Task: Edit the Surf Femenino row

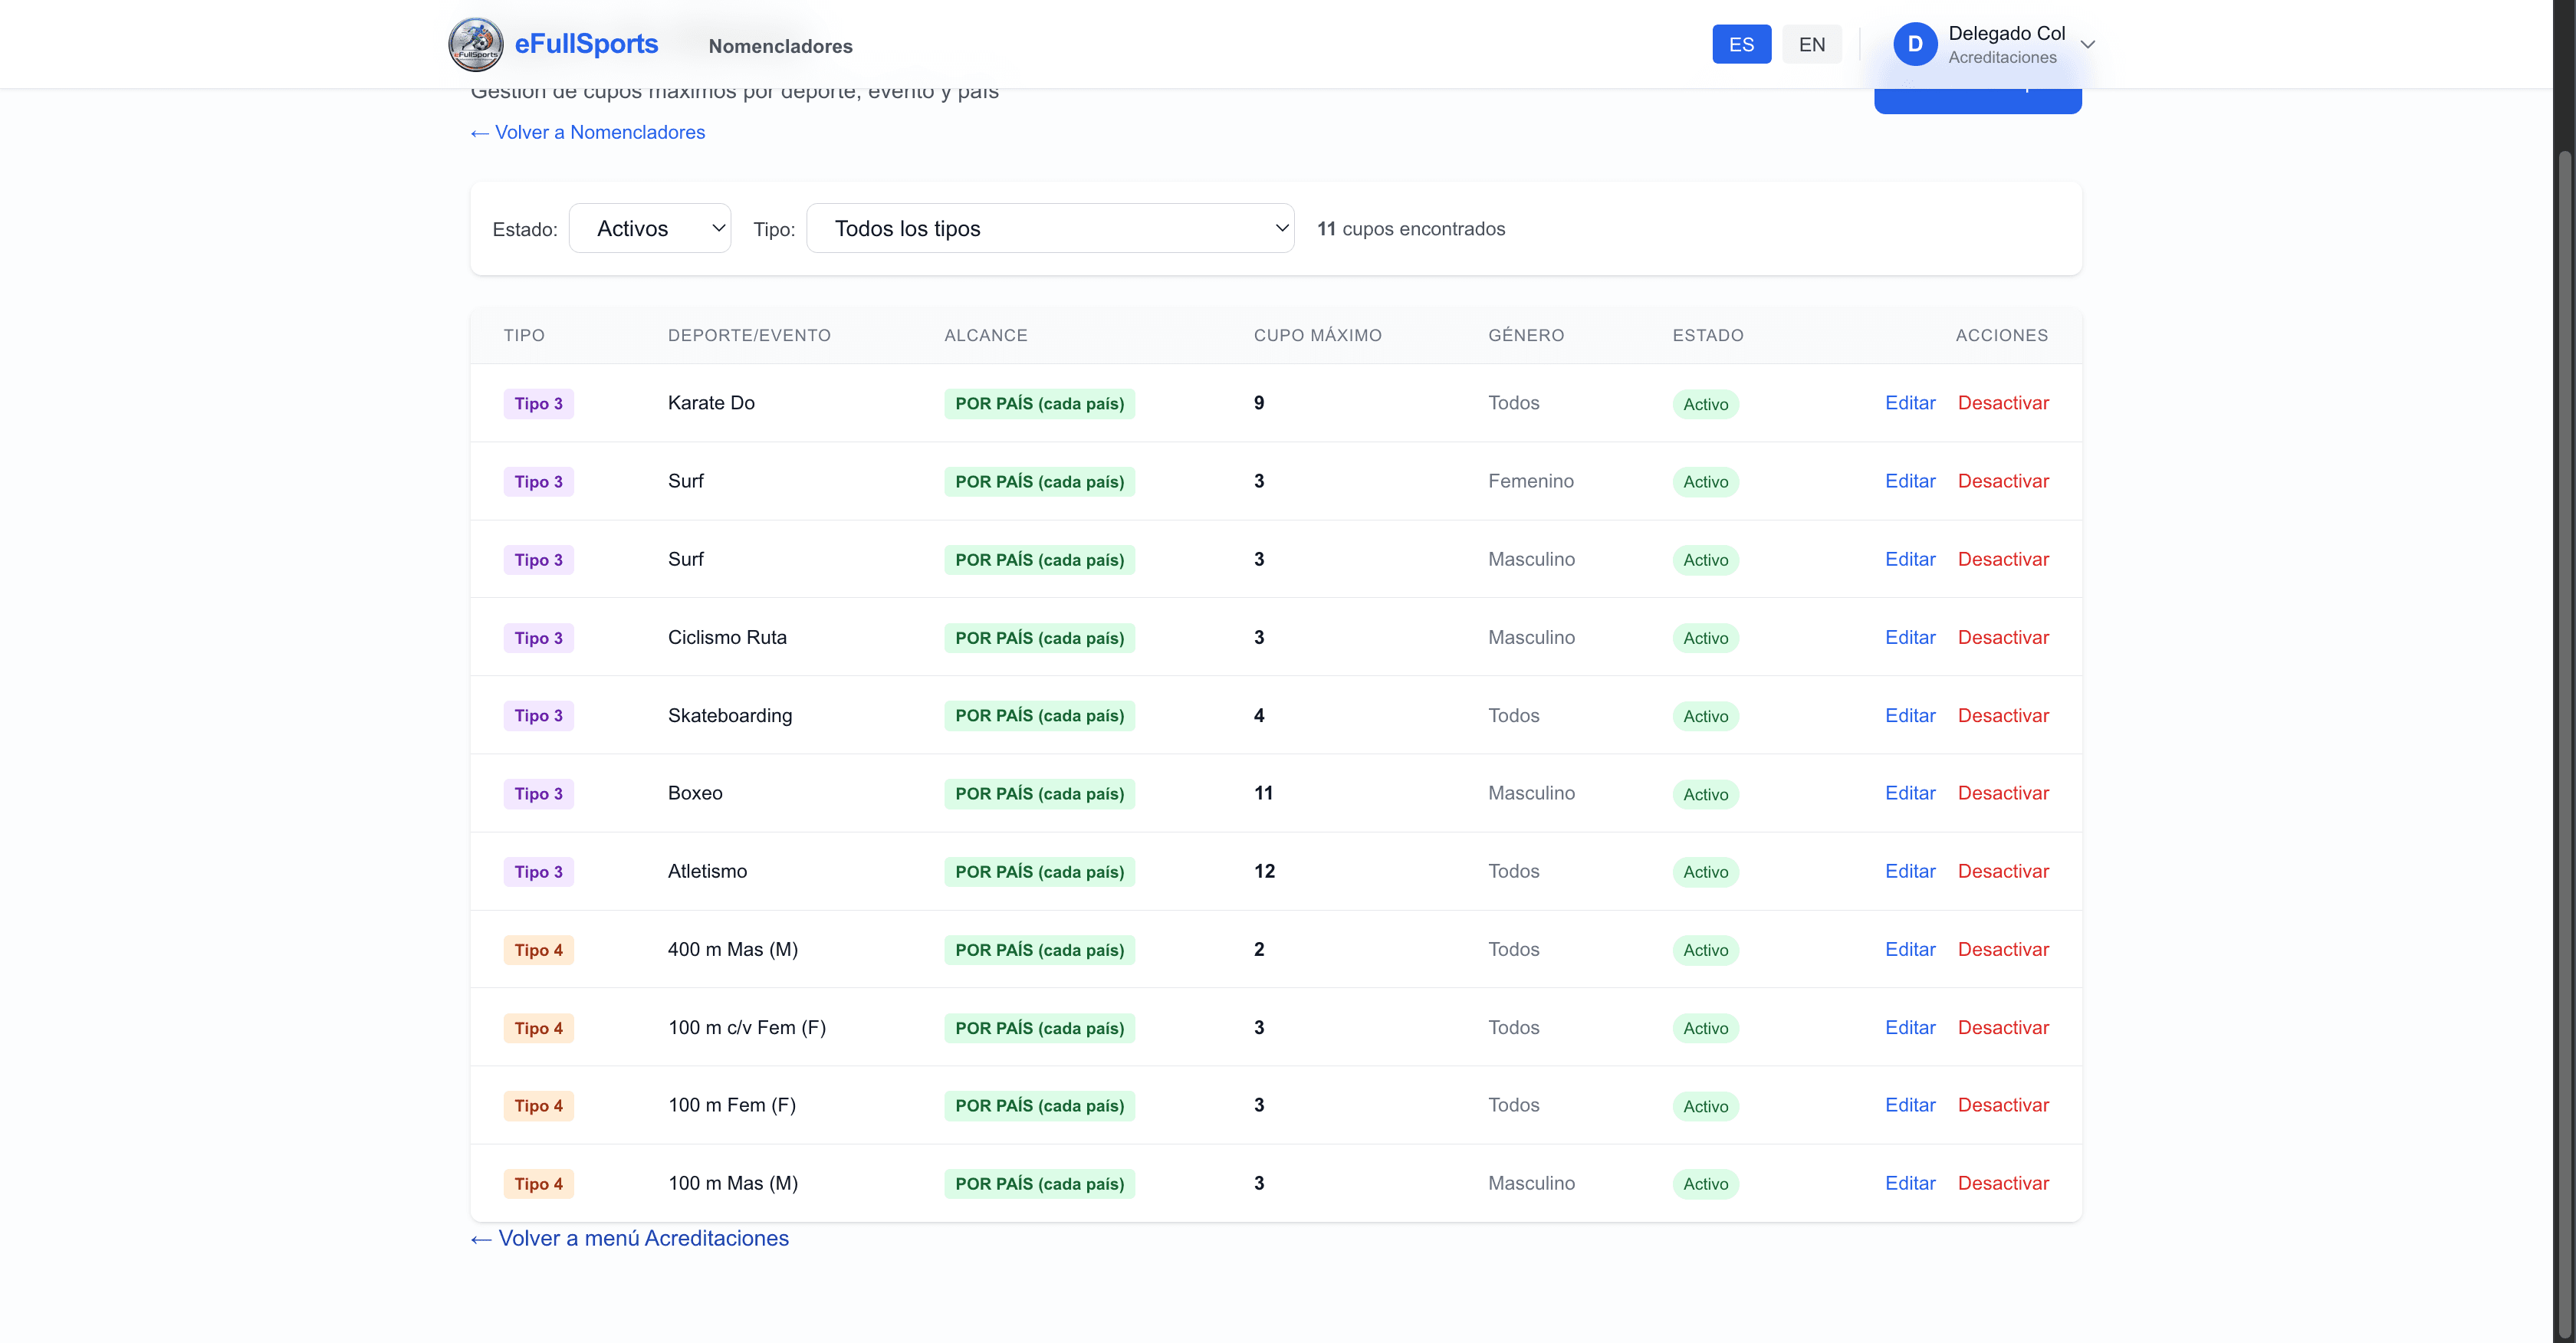Action: click(1910, 481)
